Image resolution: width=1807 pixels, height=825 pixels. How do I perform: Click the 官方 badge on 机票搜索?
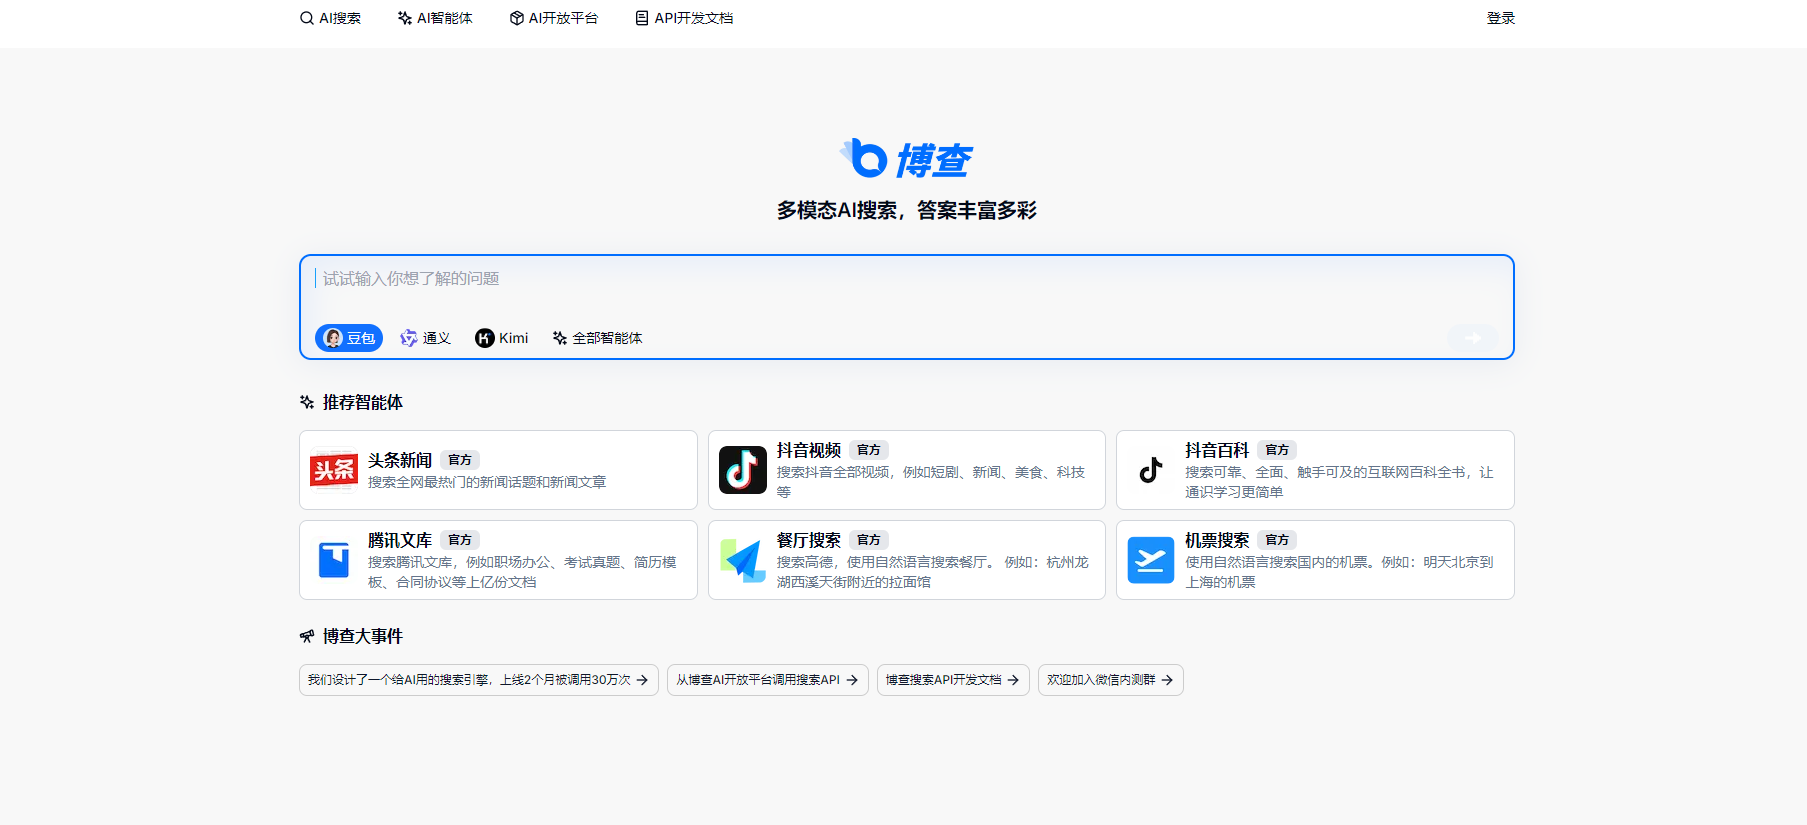1277,540
